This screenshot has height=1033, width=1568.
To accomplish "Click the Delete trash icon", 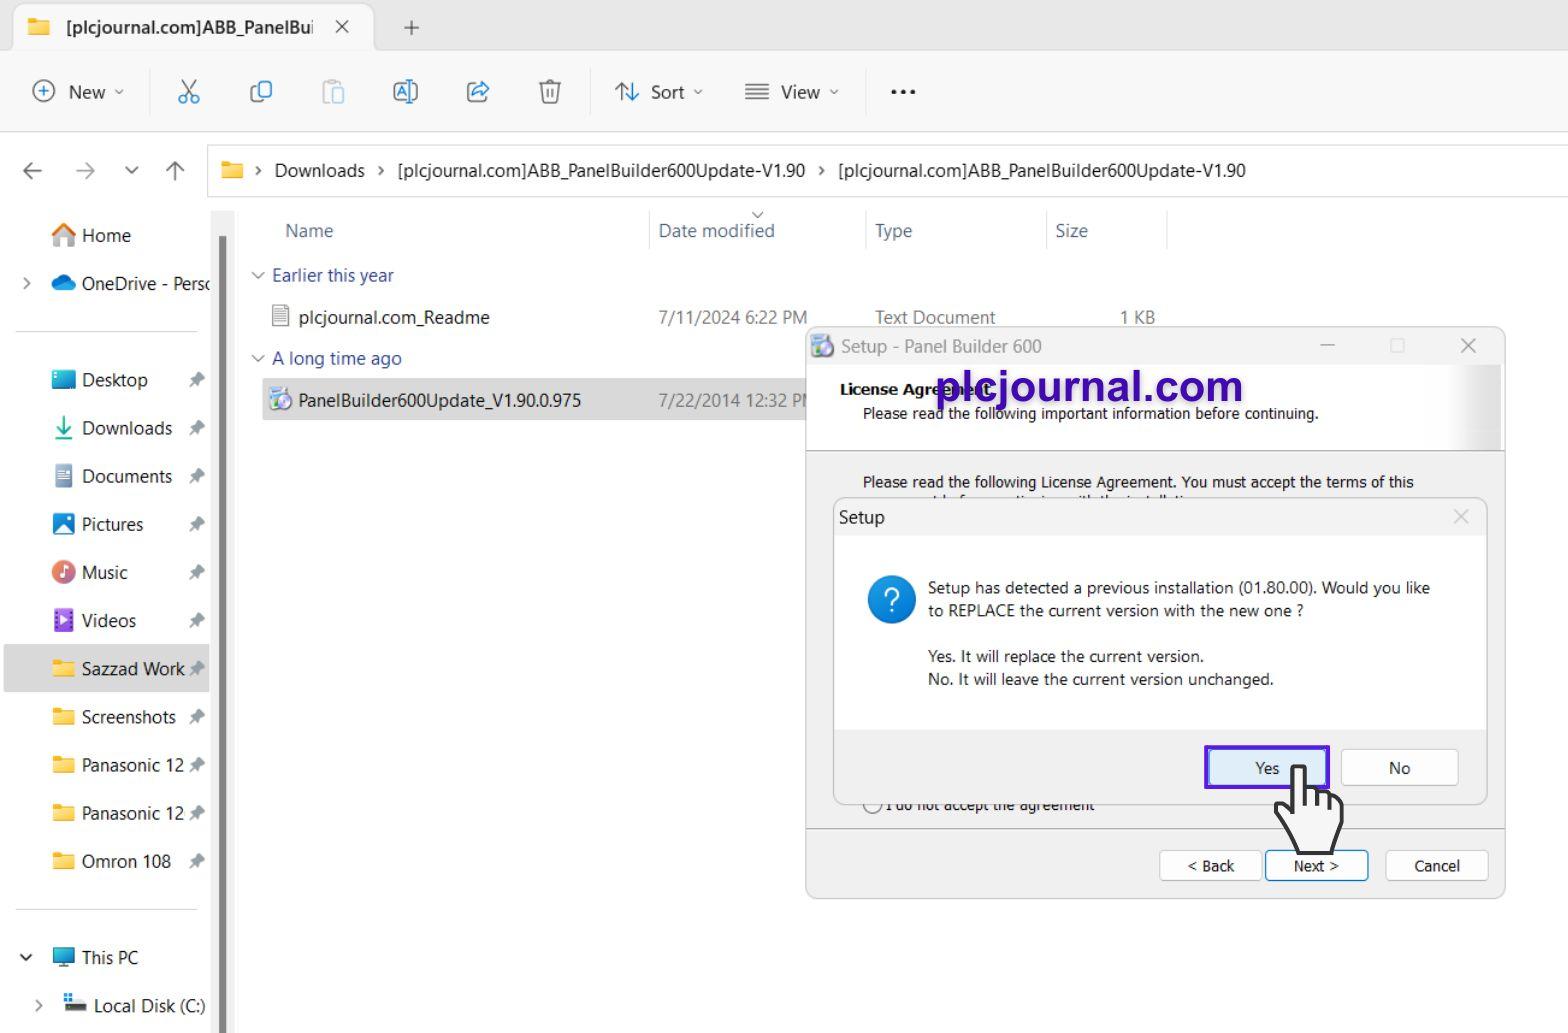I will (550, 92).
